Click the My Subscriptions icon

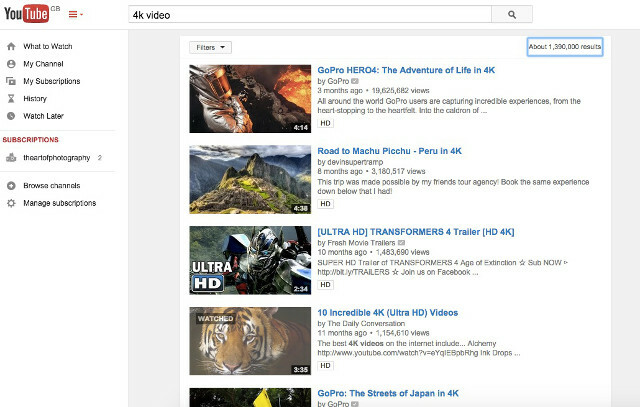click(x=11, y=81)
